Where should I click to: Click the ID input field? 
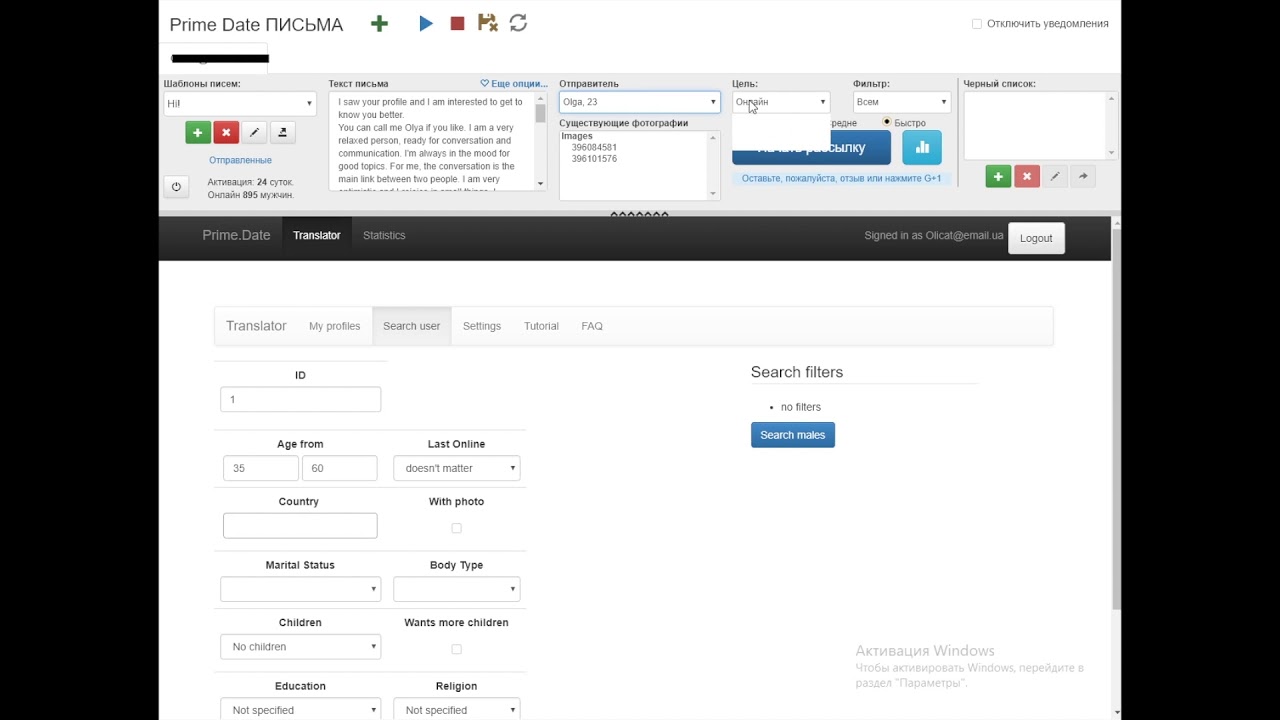pos(300,399)
